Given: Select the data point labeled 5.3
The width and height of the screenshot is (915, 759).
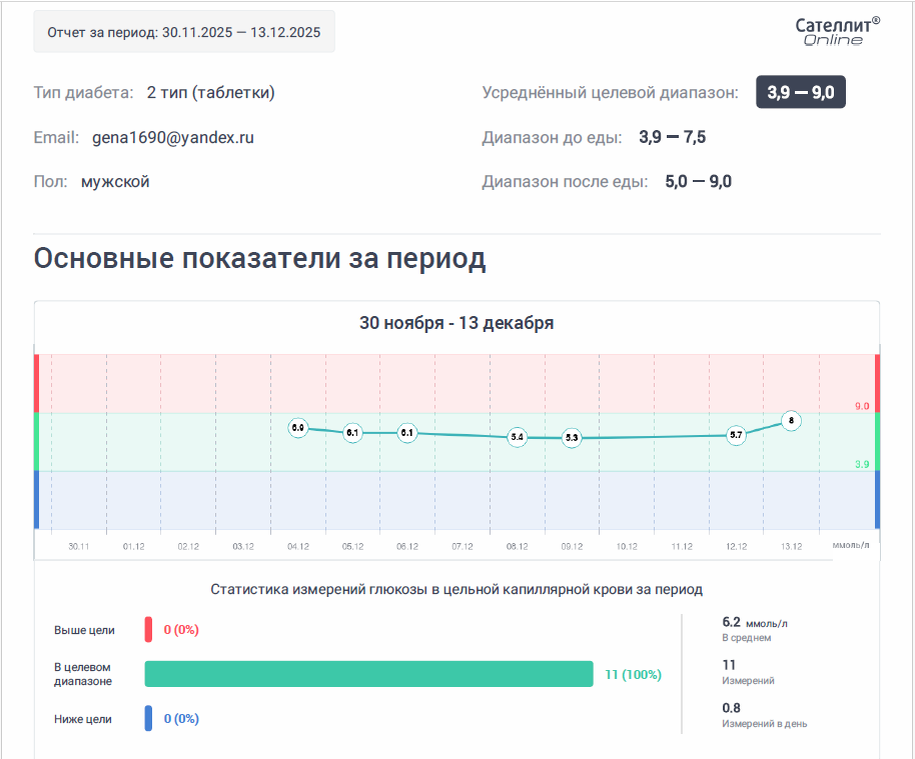Looking at the screenshot, I should [x=570, y=438].
